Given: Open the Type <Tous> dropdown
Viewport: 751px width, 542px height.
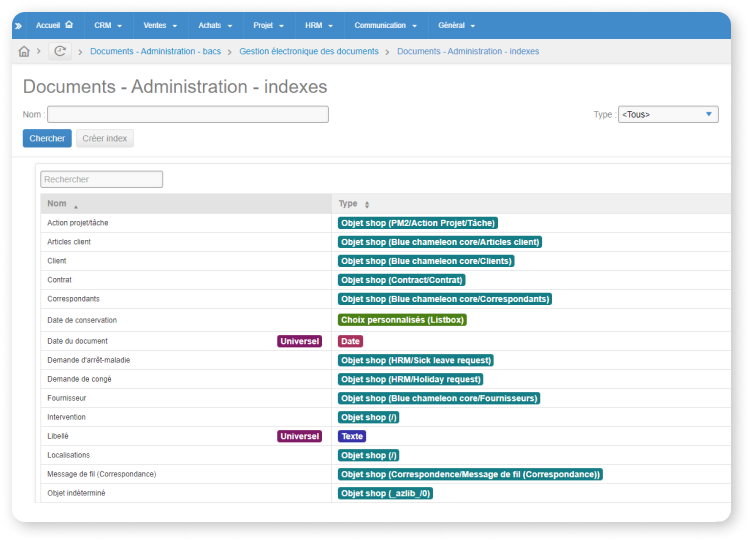Looking at the screenshot, I should click(x=668, y=114).
